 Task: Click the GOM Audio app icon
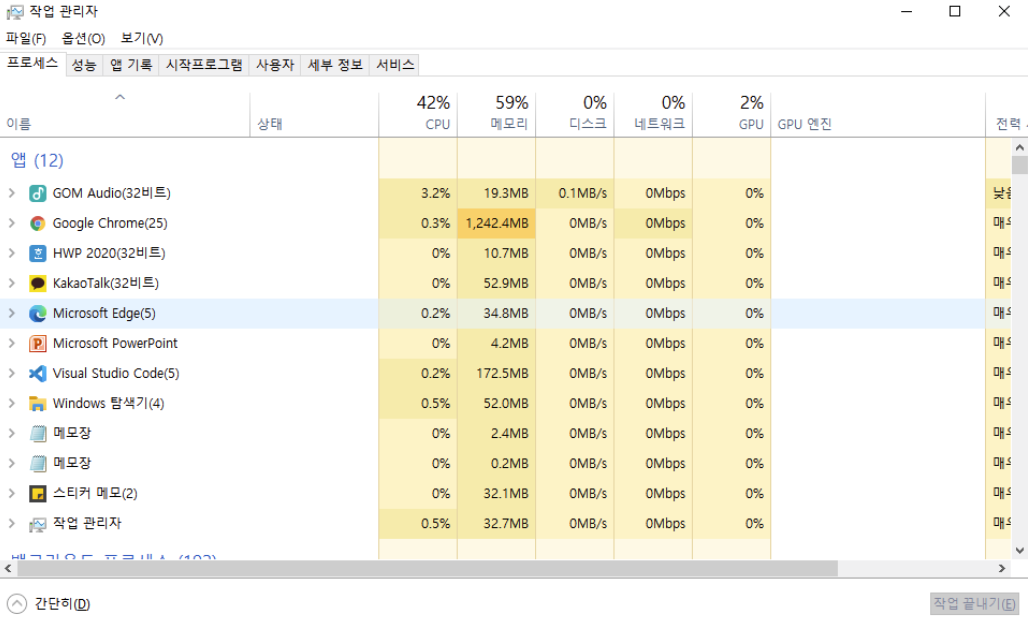[37, 193]
